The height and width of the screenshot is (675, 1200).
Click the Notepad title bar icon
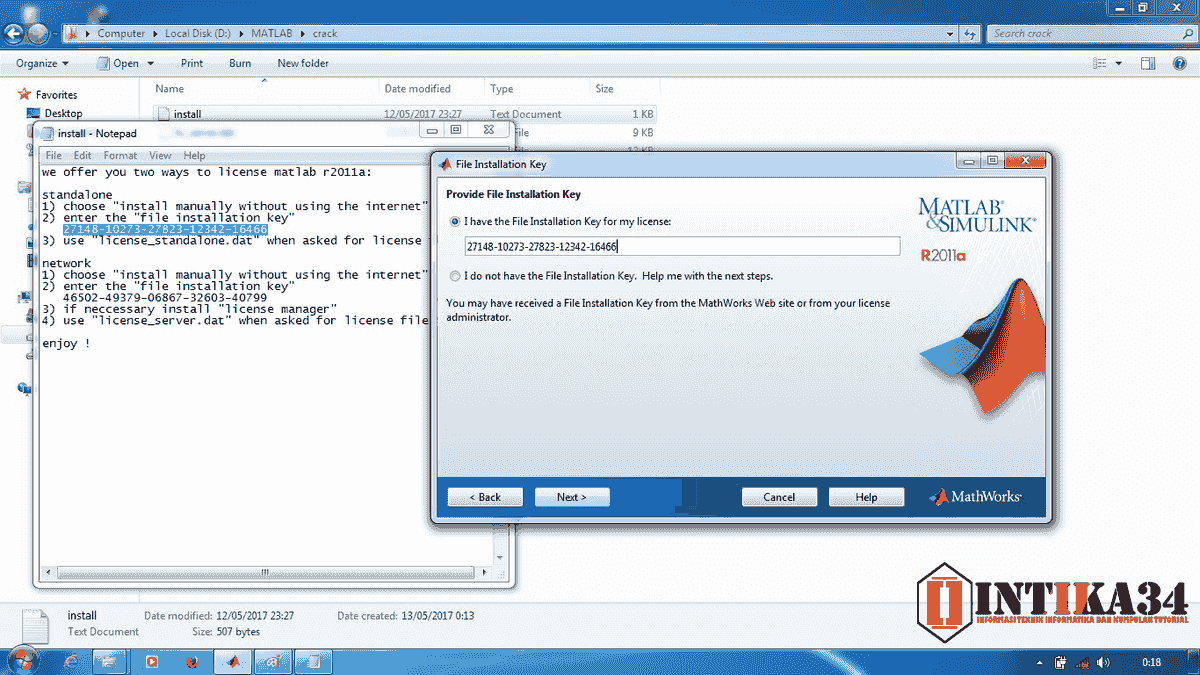point(46,133)
